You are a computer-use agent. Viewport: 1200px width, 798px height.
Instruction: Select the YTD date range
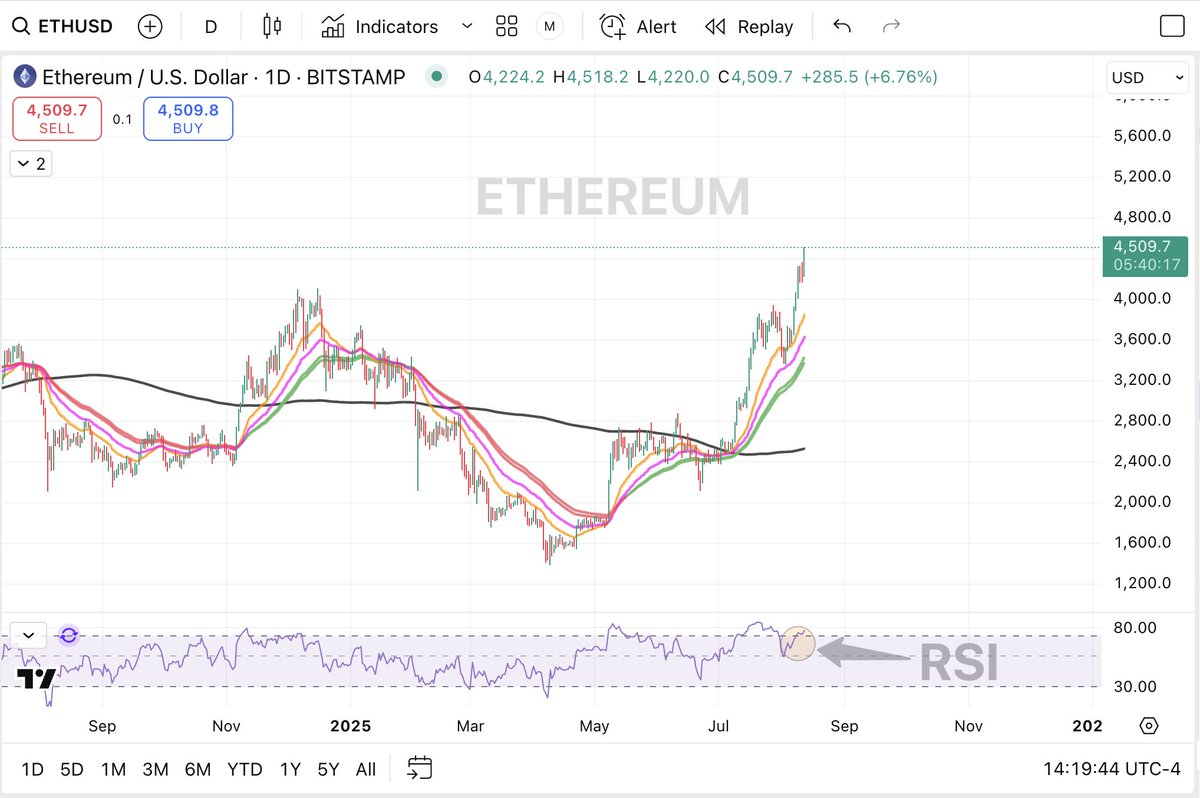244,769
